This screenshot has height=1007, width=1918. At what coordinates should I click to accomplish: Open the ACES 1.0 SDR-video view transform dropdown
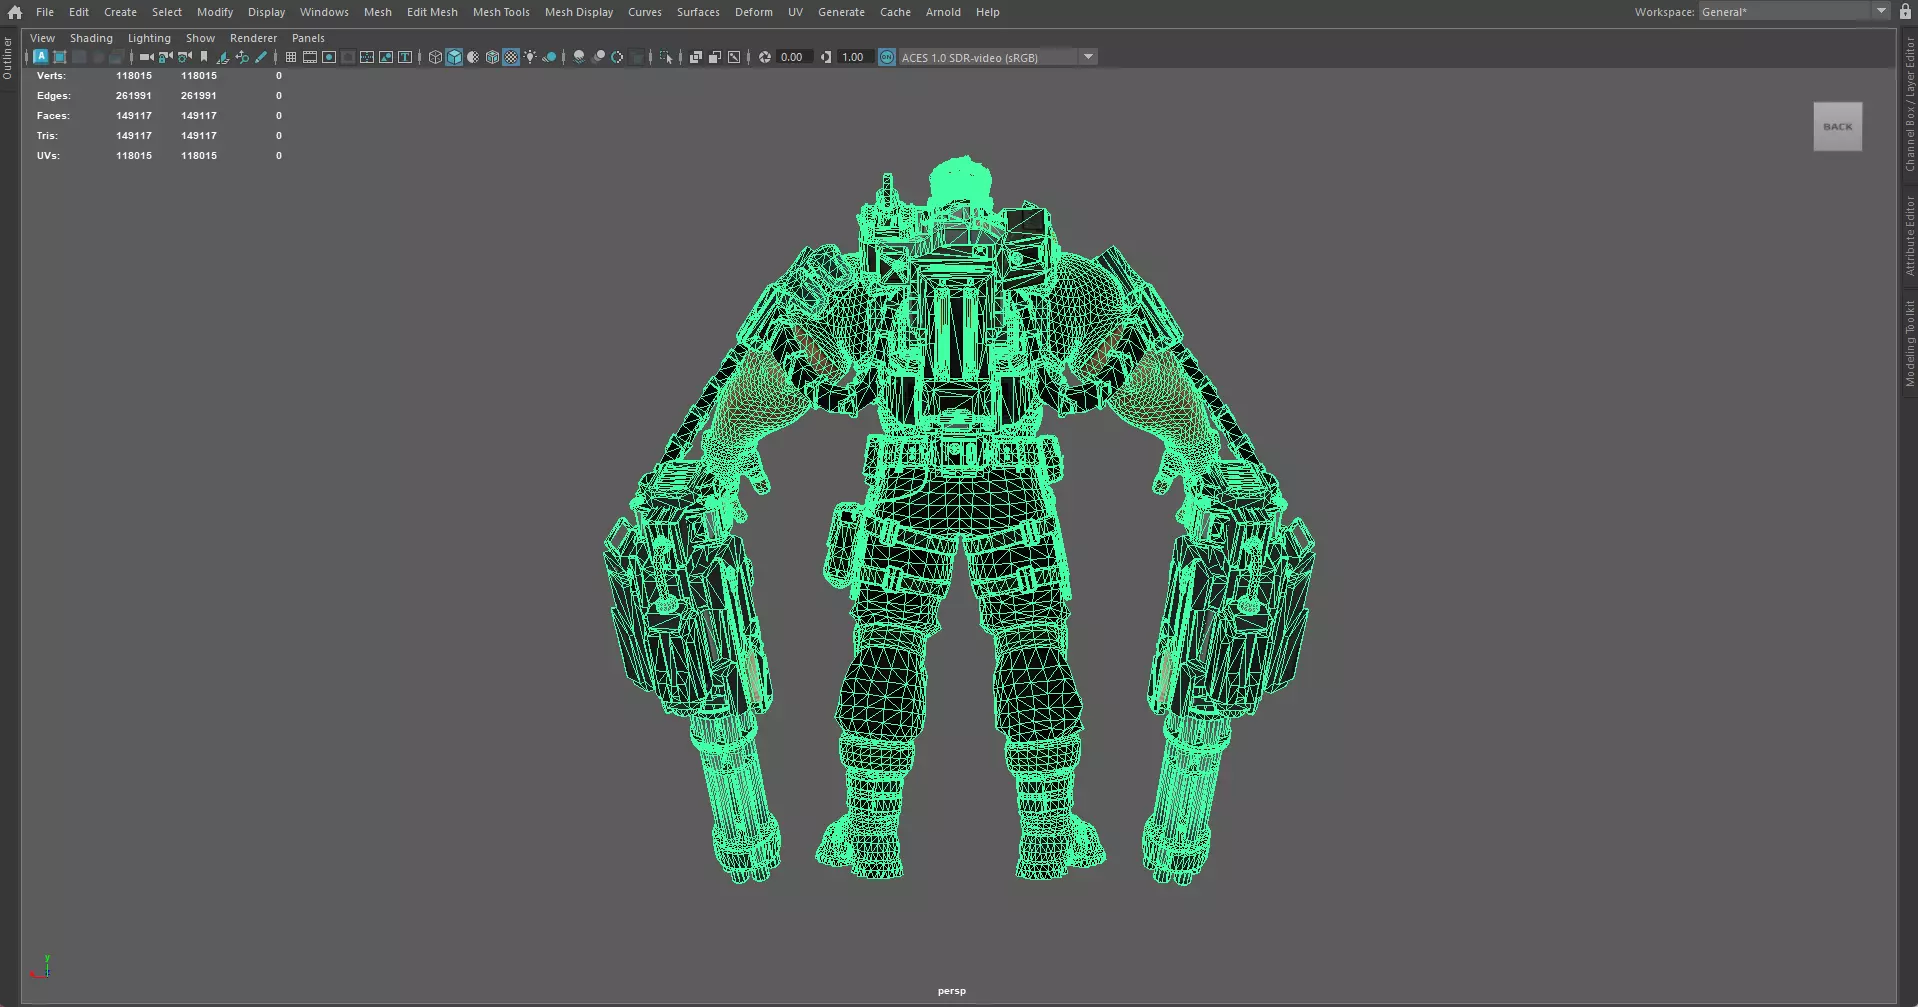point(1088,57)
